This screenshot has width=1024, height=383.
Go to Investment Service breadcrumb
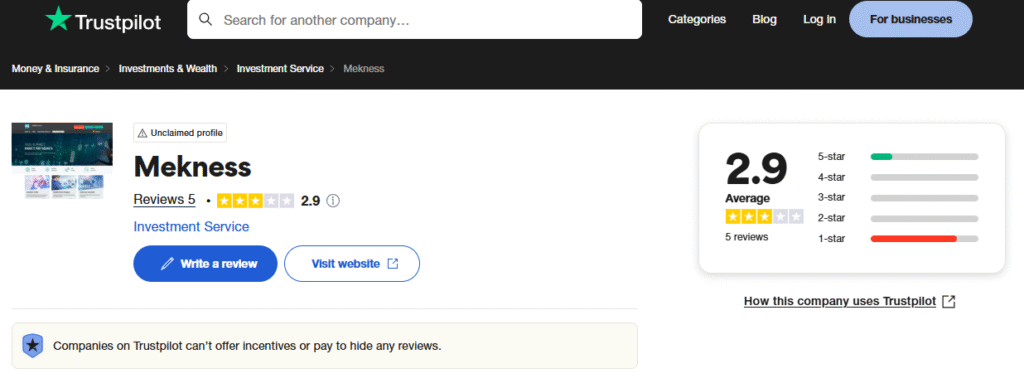tap(280, 68)
